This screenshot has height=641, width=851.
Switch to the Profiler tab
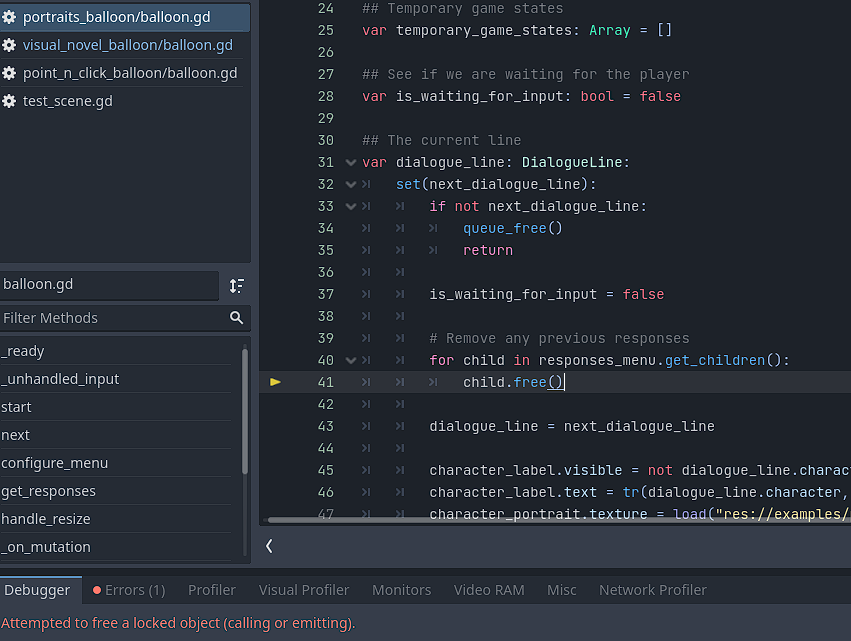point(211,590)
